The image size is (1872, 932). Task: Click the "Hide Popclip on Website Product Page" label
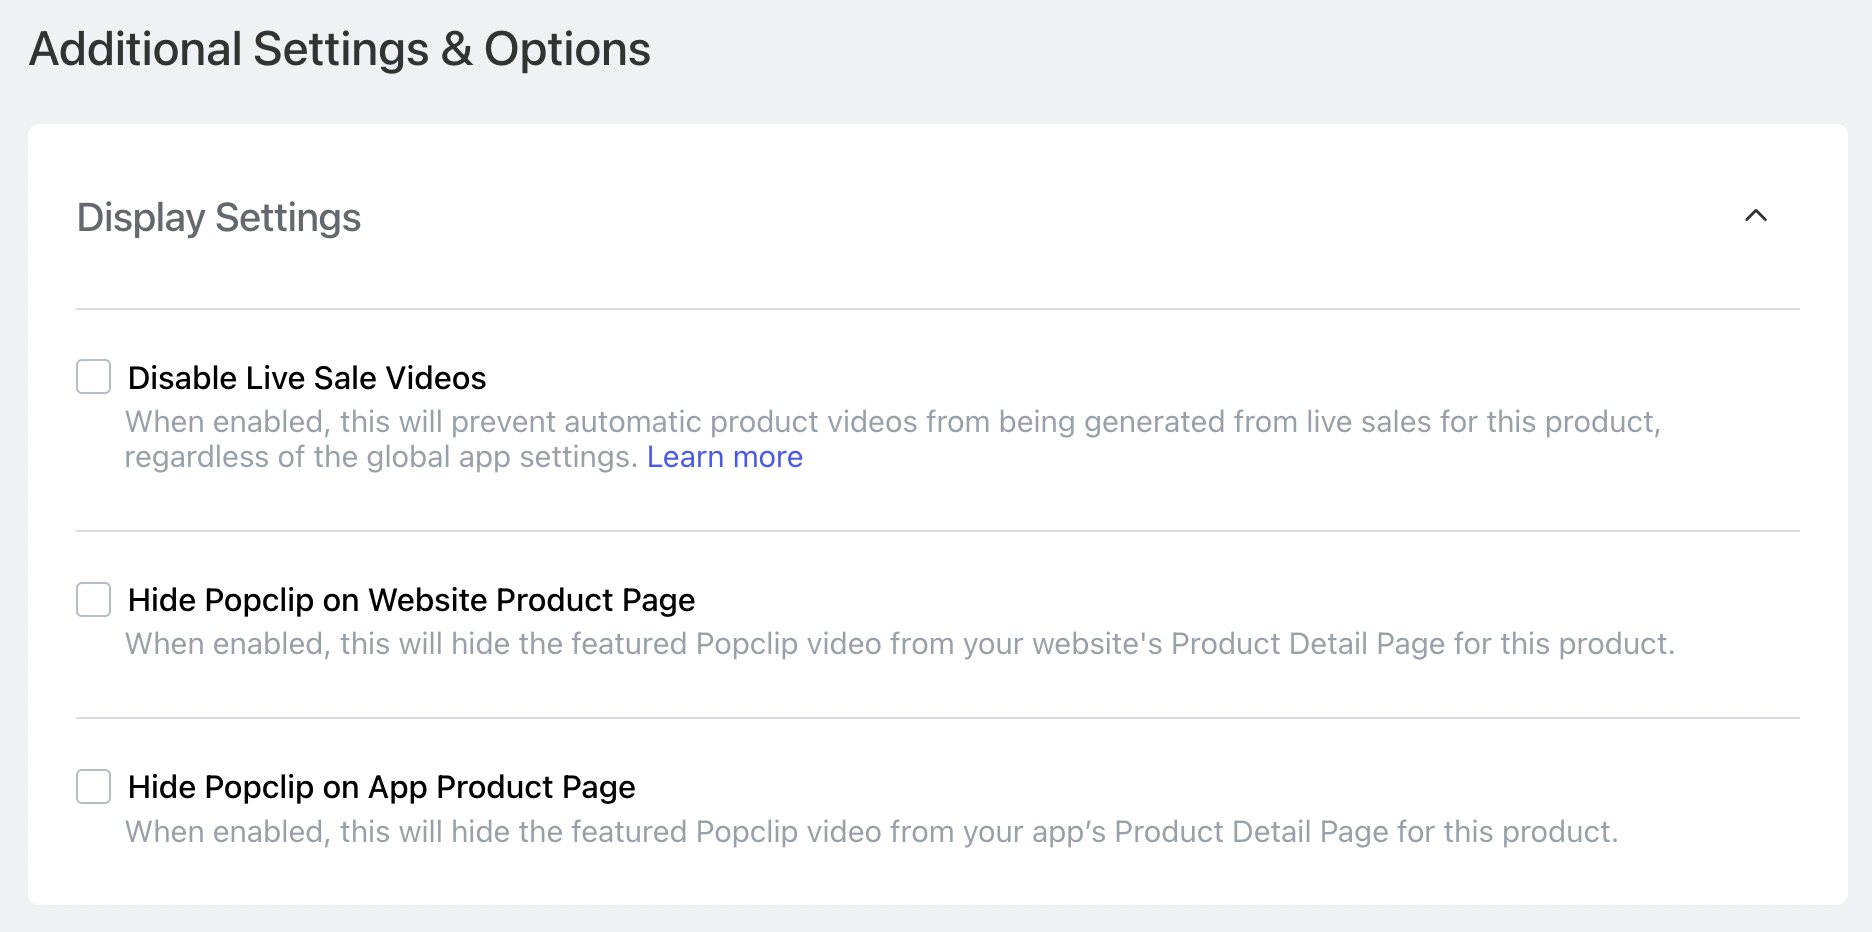point(411,600)
